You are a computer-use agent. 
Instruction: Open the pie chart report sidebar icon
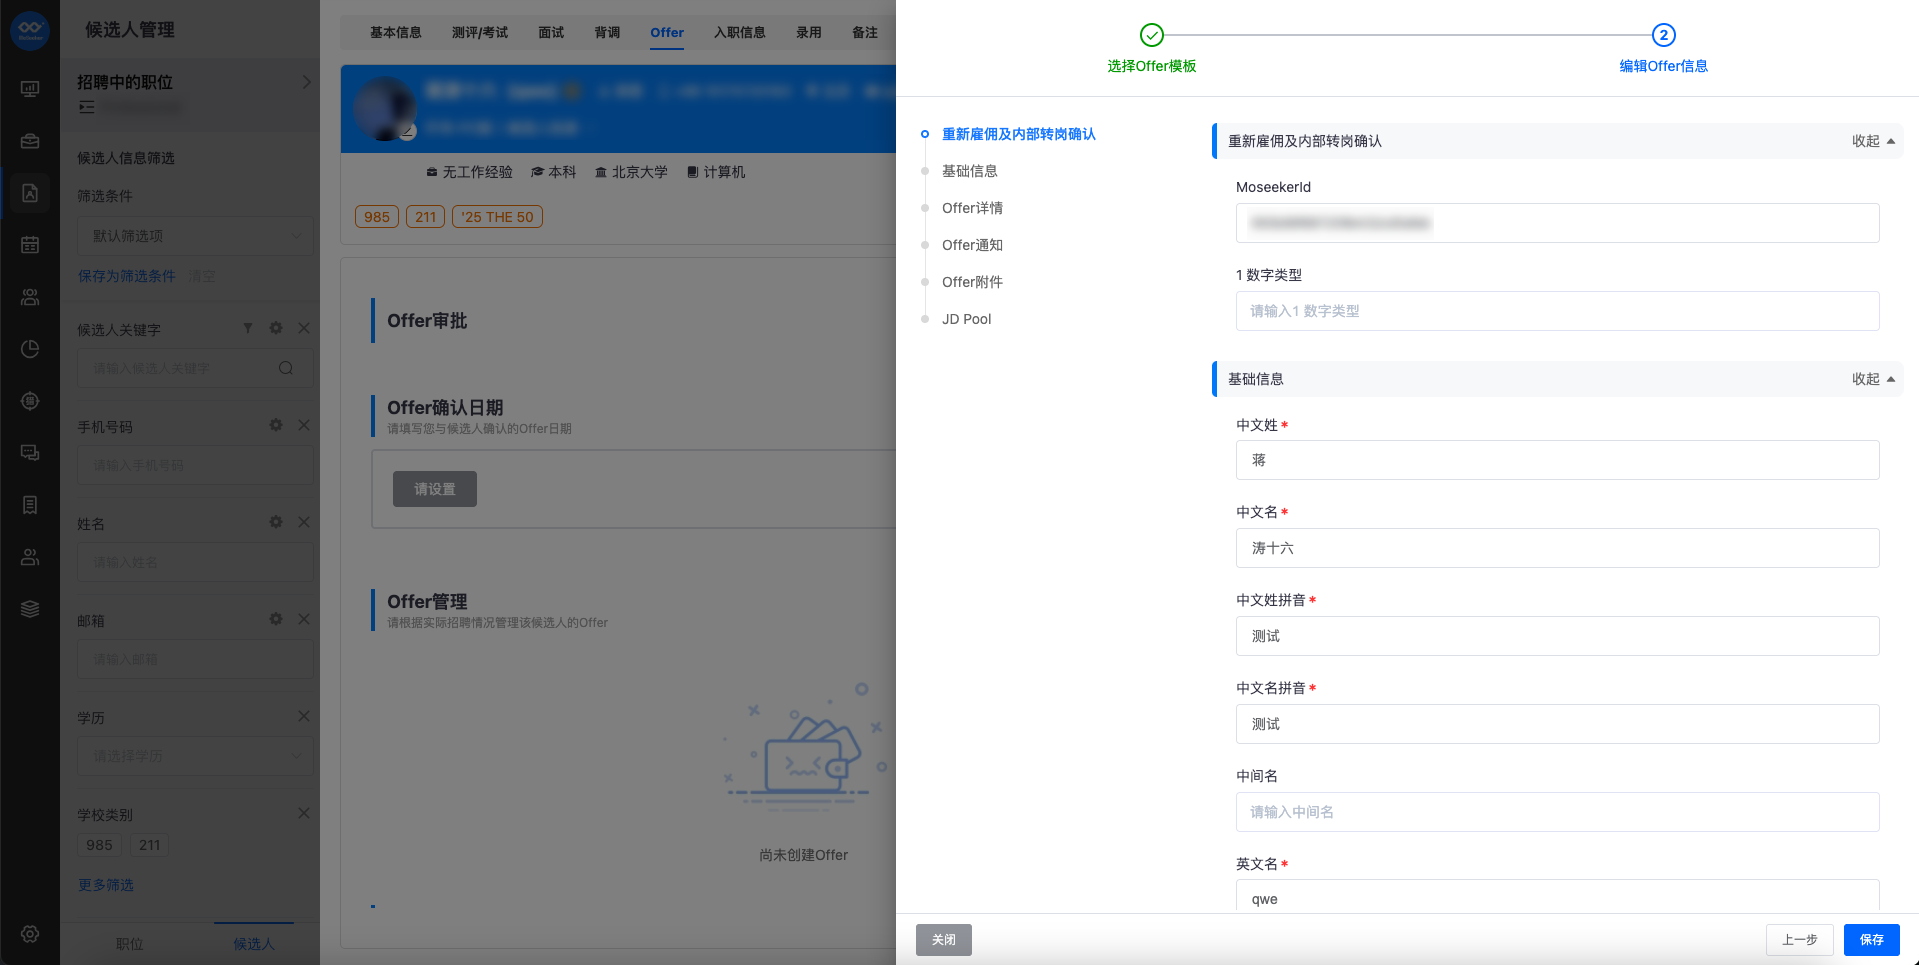point(30,349)
